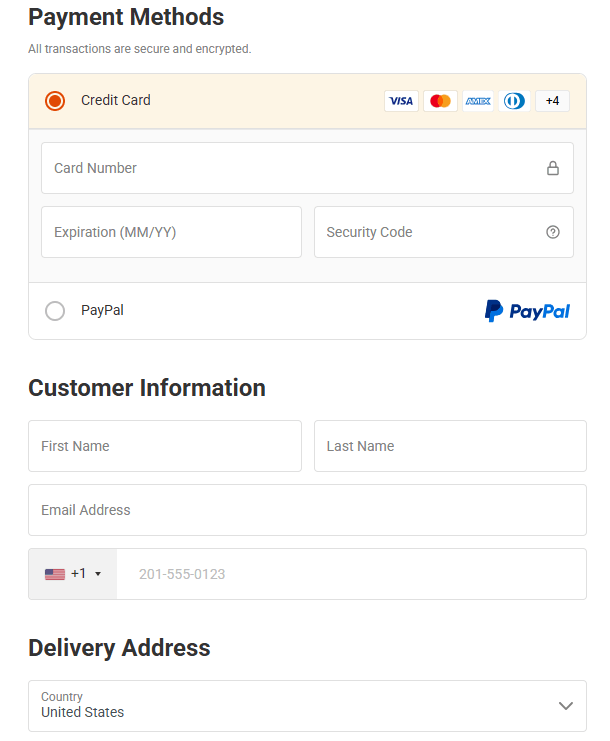Click the Last Name input
This screenshot has height=741, width=610.
coord(450,446)
